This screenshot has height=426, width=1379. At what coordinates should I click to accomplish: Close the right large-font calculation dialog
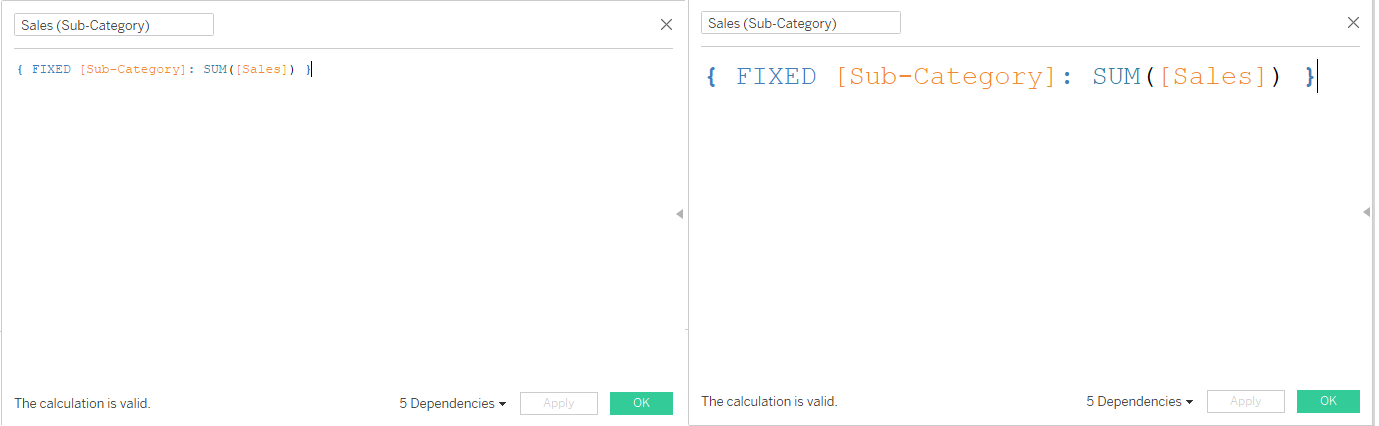coord(1354,23)
